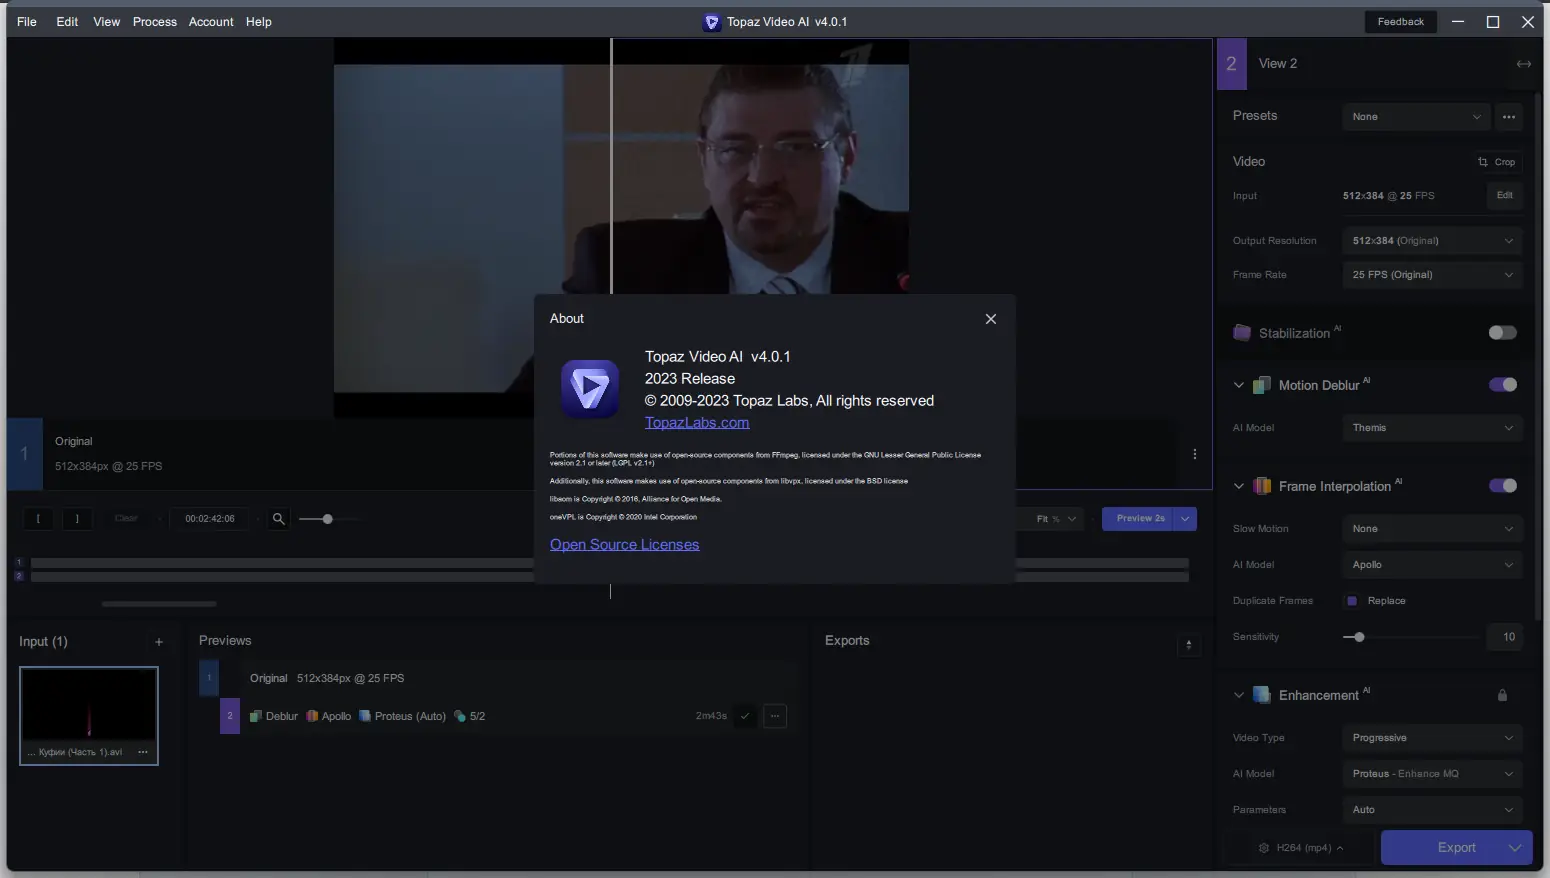Collapse the Motion Deblur section
Screen dimensions: 1550x878
(1239, 385)
